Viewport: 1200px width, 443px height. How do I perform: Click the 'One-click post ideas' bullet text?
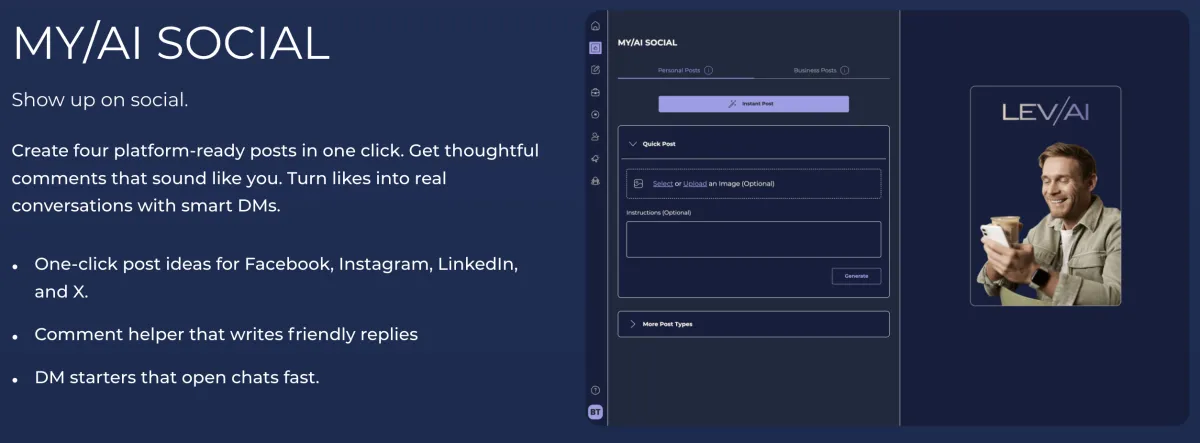pyautogui.click(x=276, y=278)
